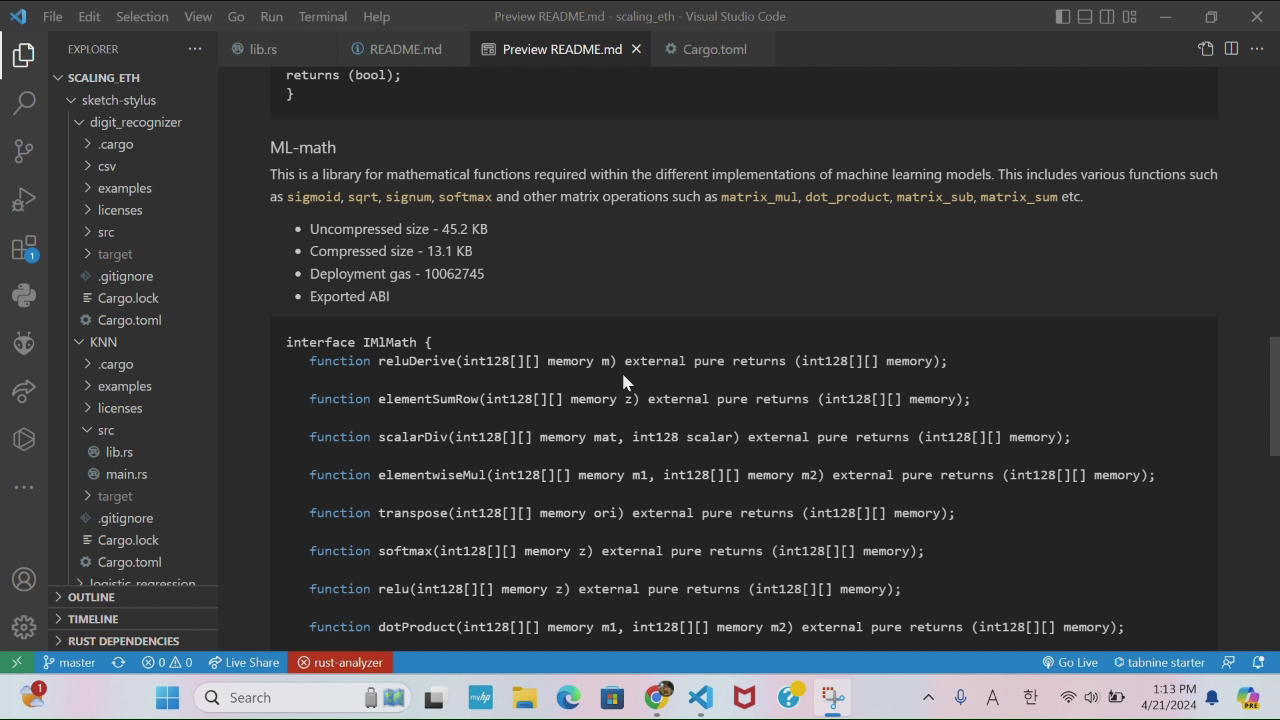The height and width of the screenshot is (720, 1280).
Task: Click the editor vertical scrollbar thumb
Action: click(1274, 396)
